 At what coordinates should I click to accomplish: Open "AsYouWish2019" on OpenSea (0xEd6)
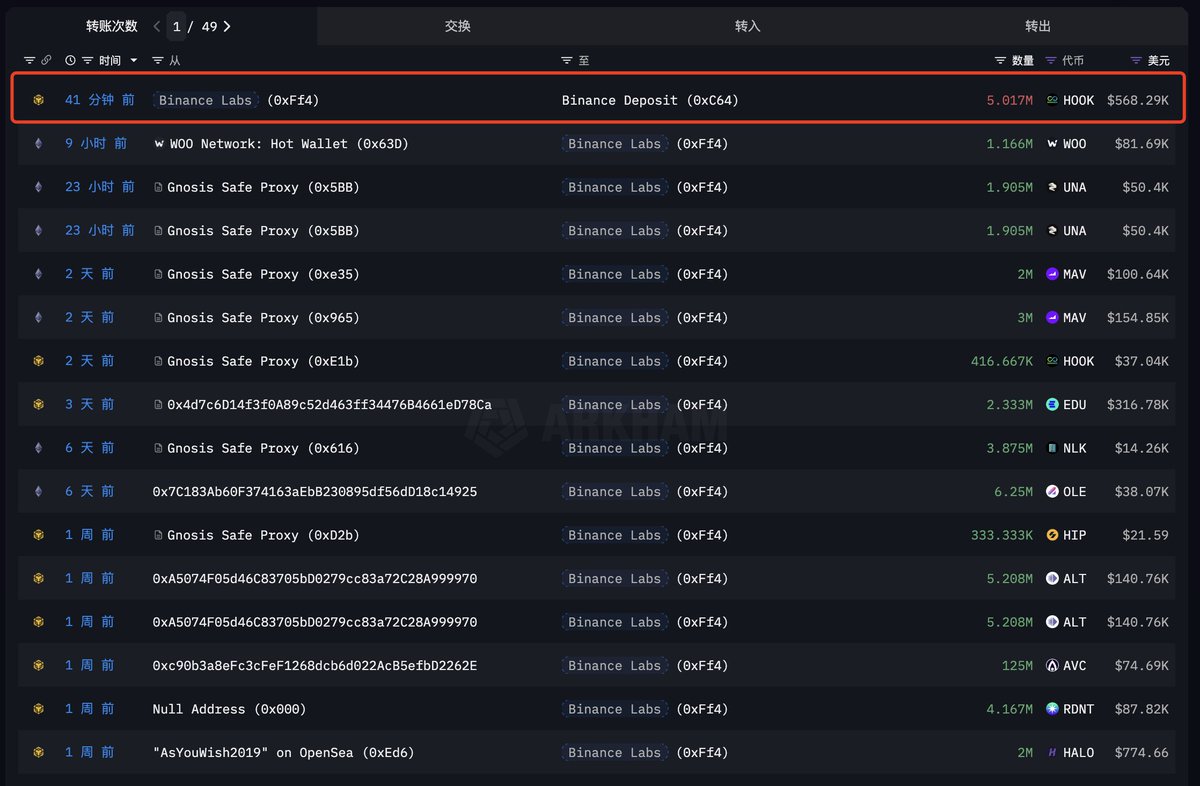[283, 752]
